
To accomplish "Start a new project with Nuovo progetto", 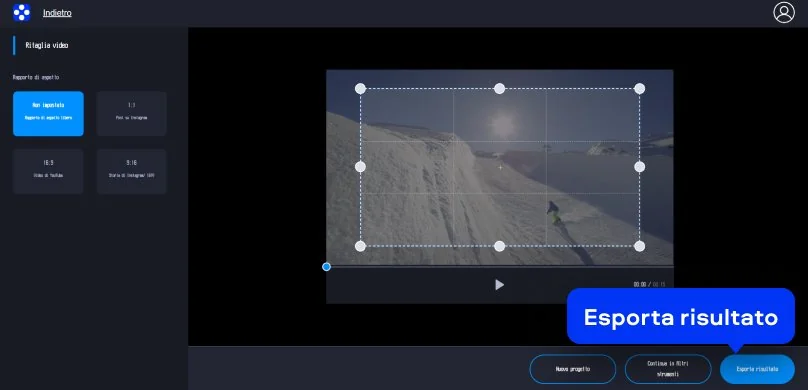I will pos(573,369).
